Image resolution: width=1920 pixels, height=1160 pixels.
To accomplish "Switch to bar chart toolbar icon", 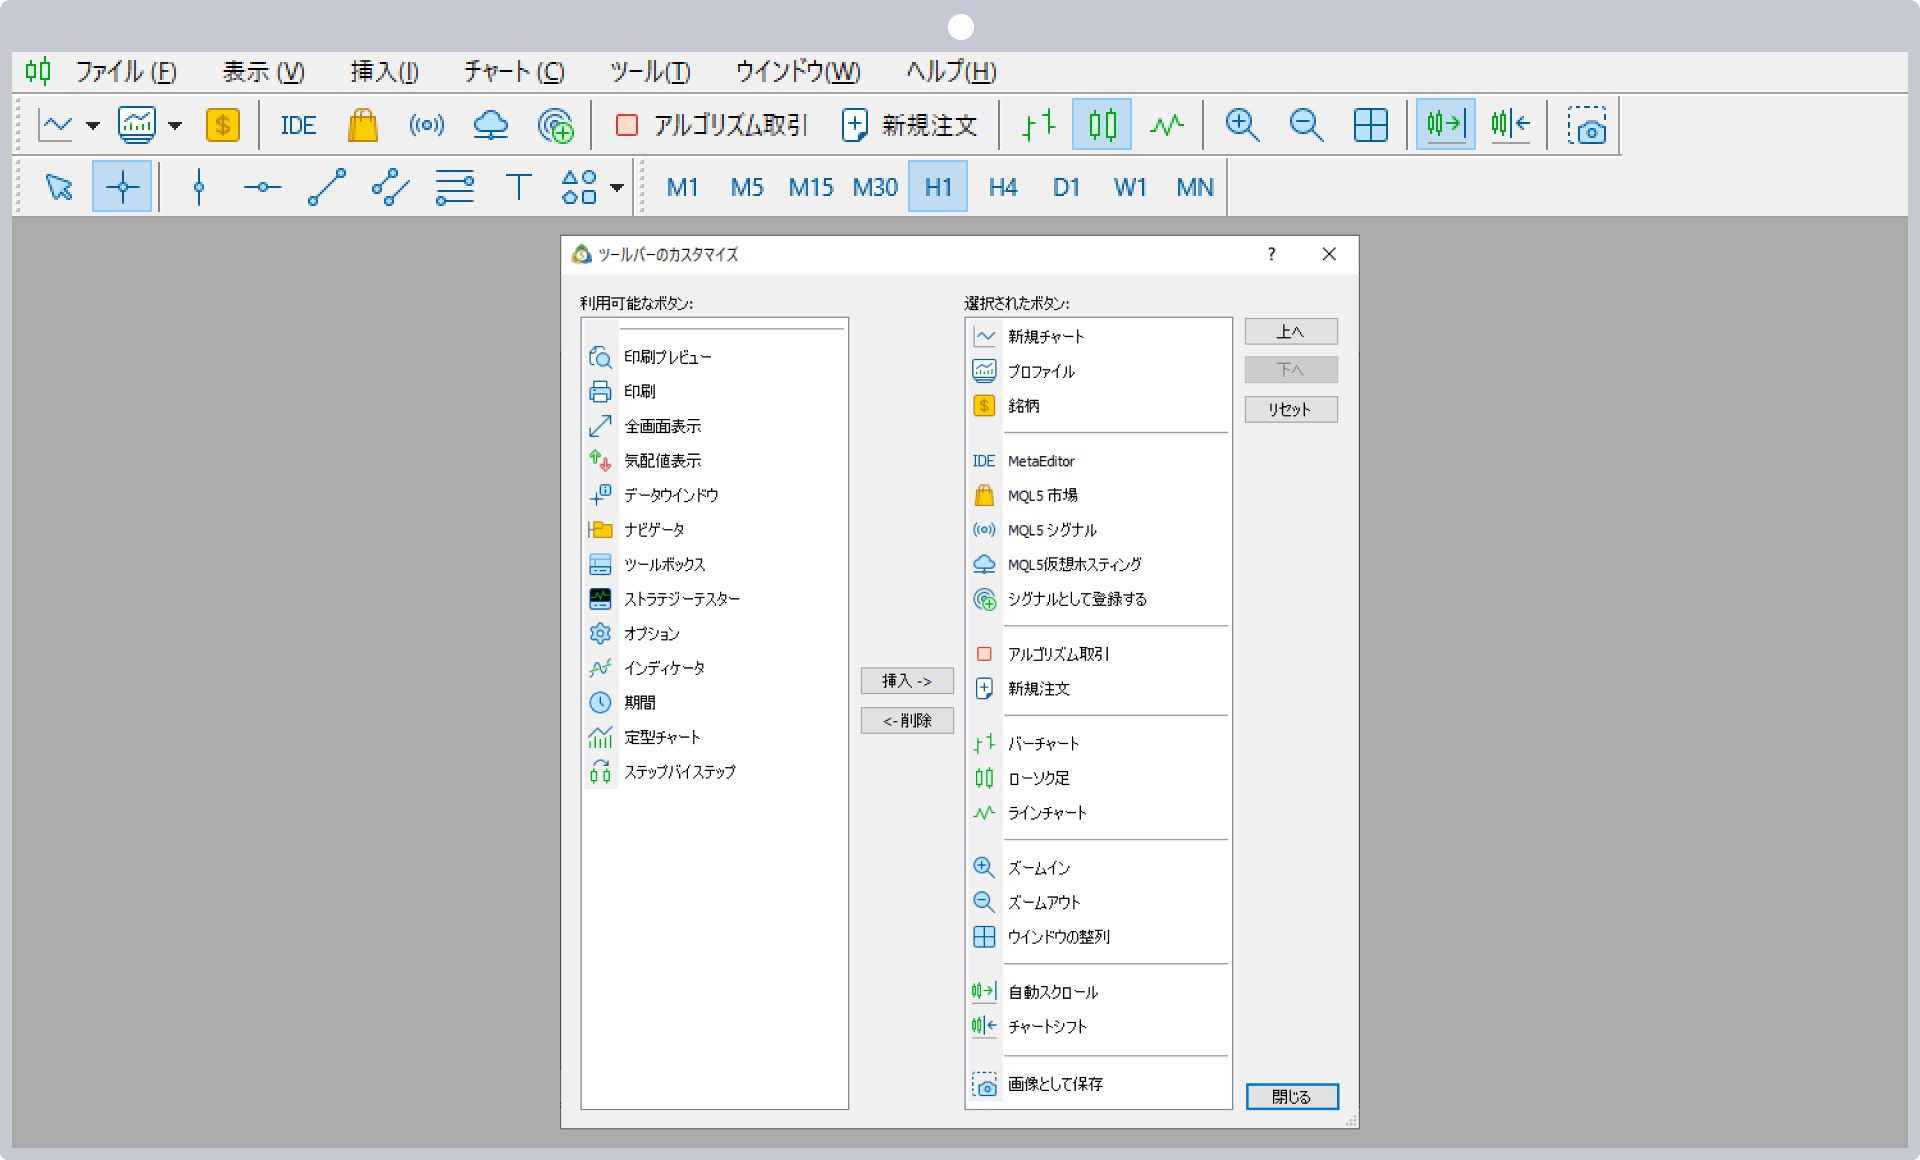I will 1039,125.
